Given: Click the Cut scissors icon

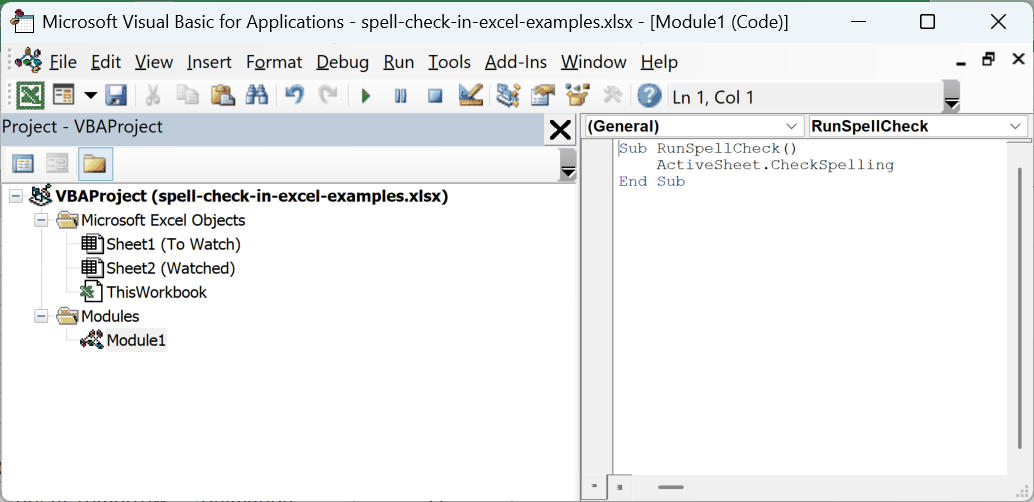Looking at the screenshot, I should tap(153, 96).
